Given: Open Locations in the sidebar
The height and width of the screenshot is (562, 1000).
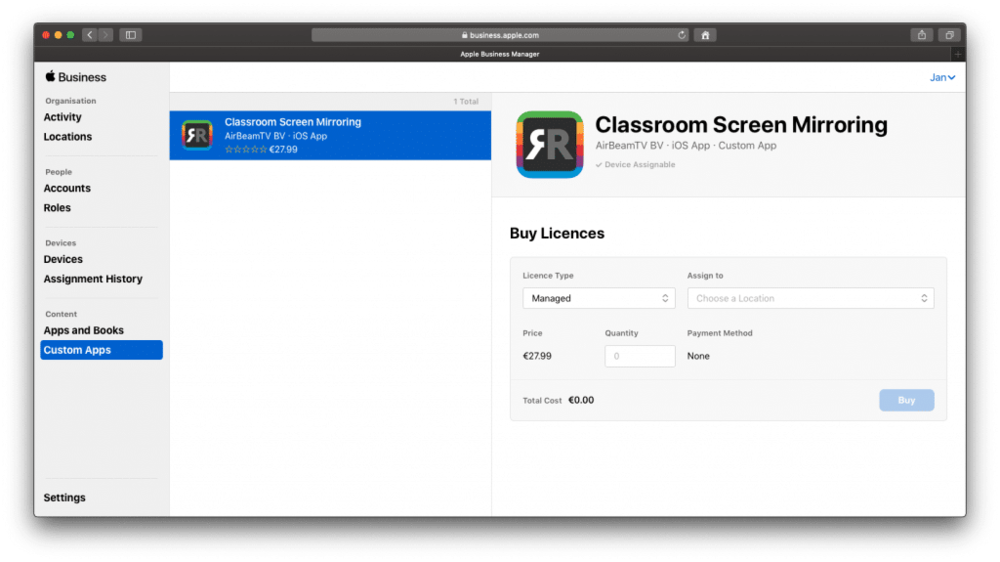Looking at the screenshot, I should (68, 137).
